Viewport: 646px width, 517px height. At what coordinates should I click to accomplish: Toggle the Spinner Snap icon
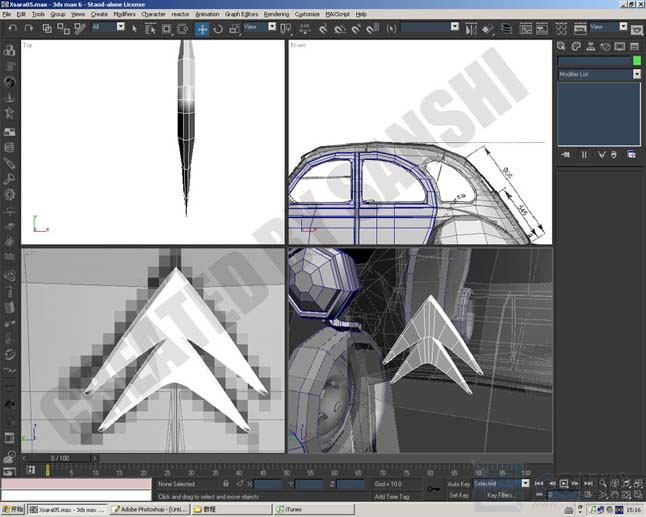372,28
